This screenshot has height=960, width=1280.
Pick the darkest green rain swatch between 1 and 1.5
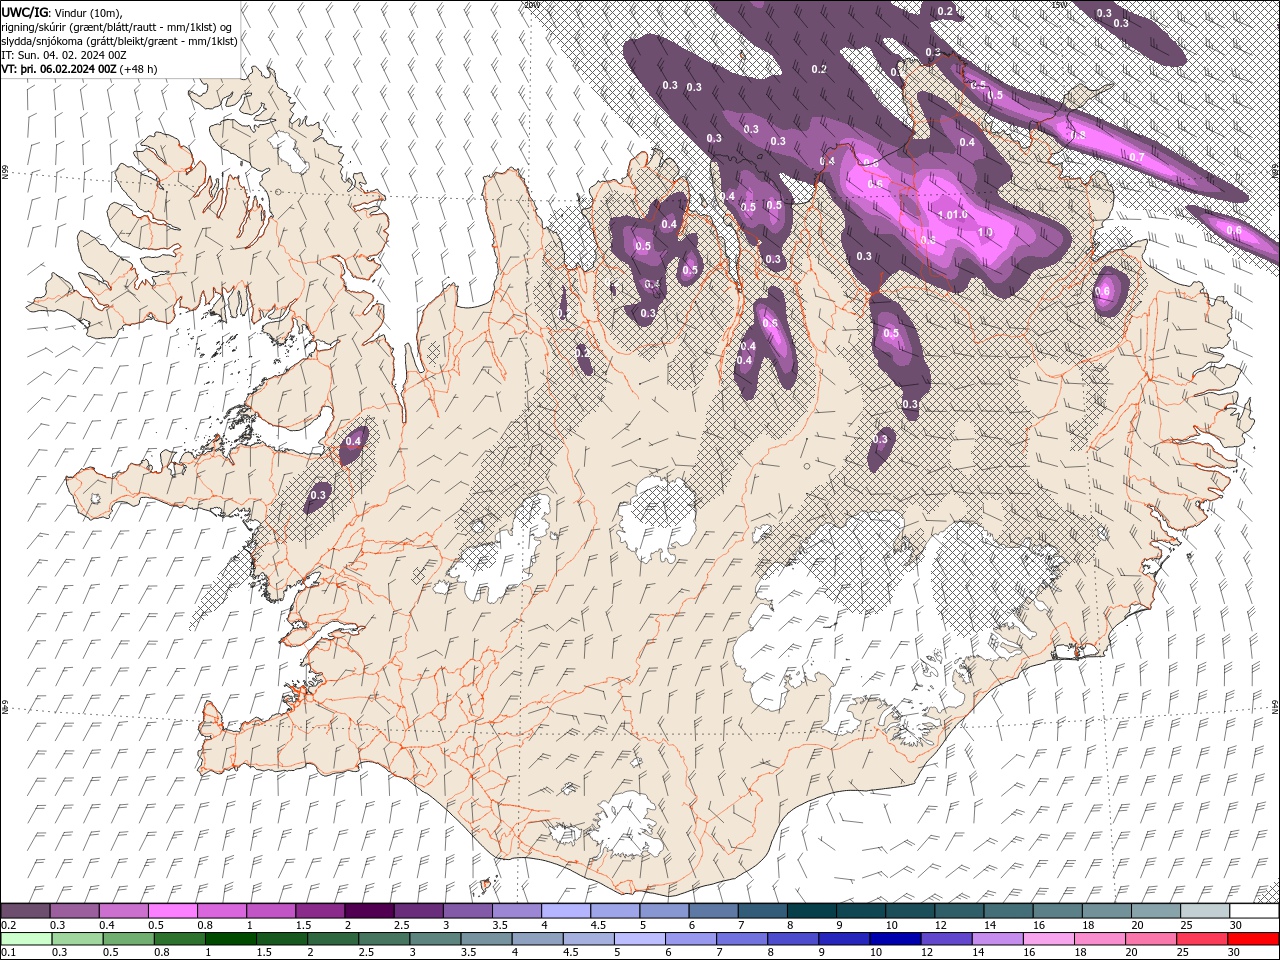point(232,939)
